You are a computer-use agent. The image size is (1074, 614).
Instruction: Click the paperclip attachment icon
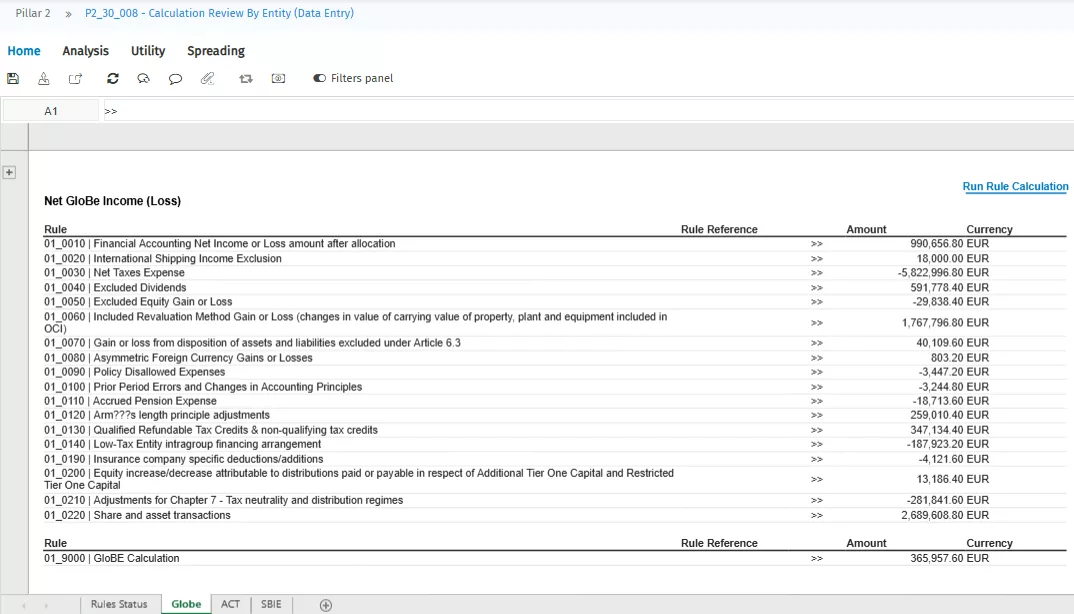[208, 79]
